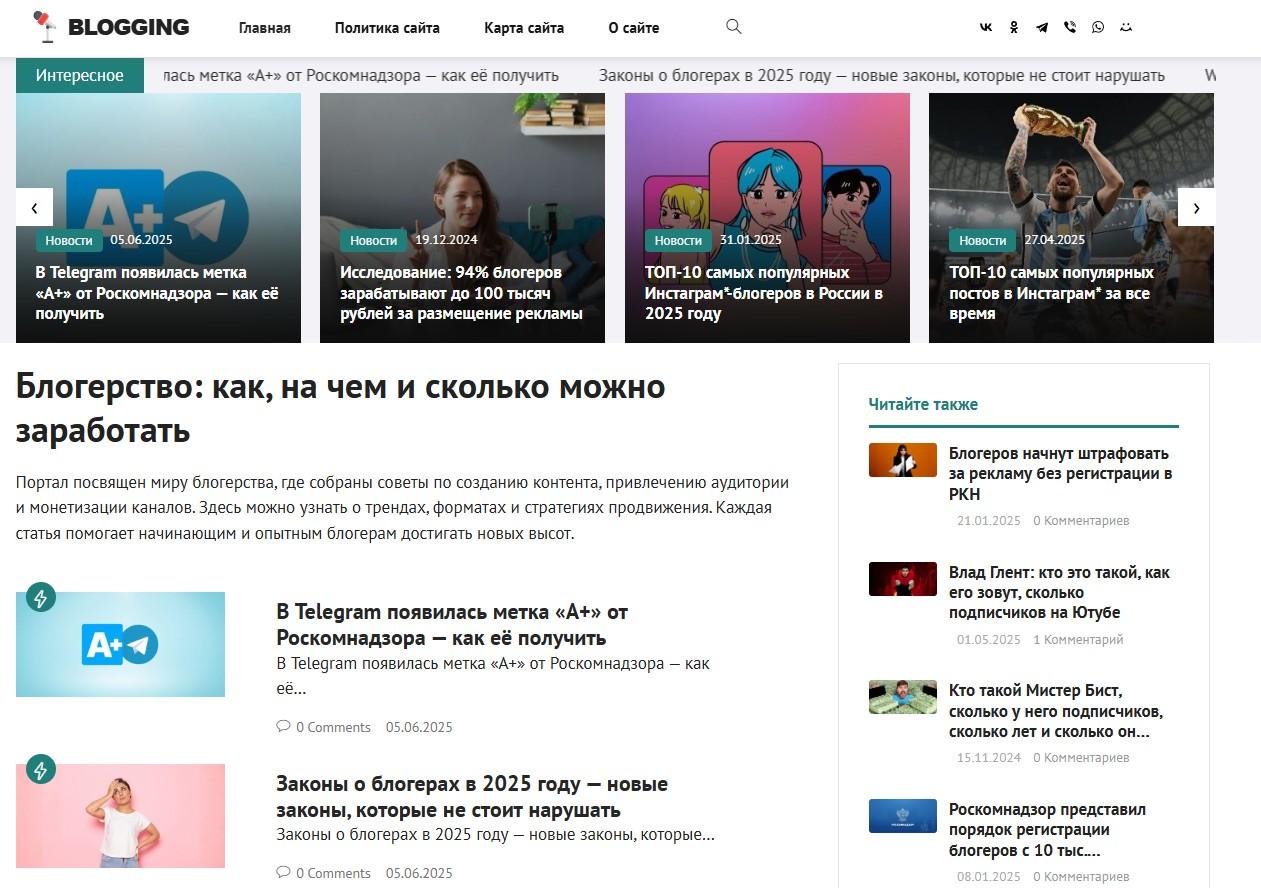Open the VK social icon
The height and width of the screenshot is (888, 1261).
click(x=986, y=28)
